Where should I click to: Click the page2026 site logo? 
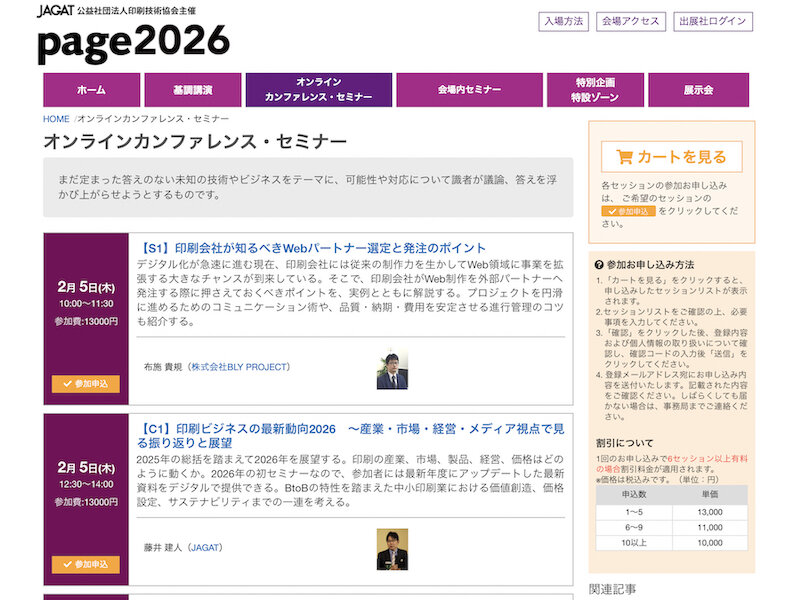133,43
